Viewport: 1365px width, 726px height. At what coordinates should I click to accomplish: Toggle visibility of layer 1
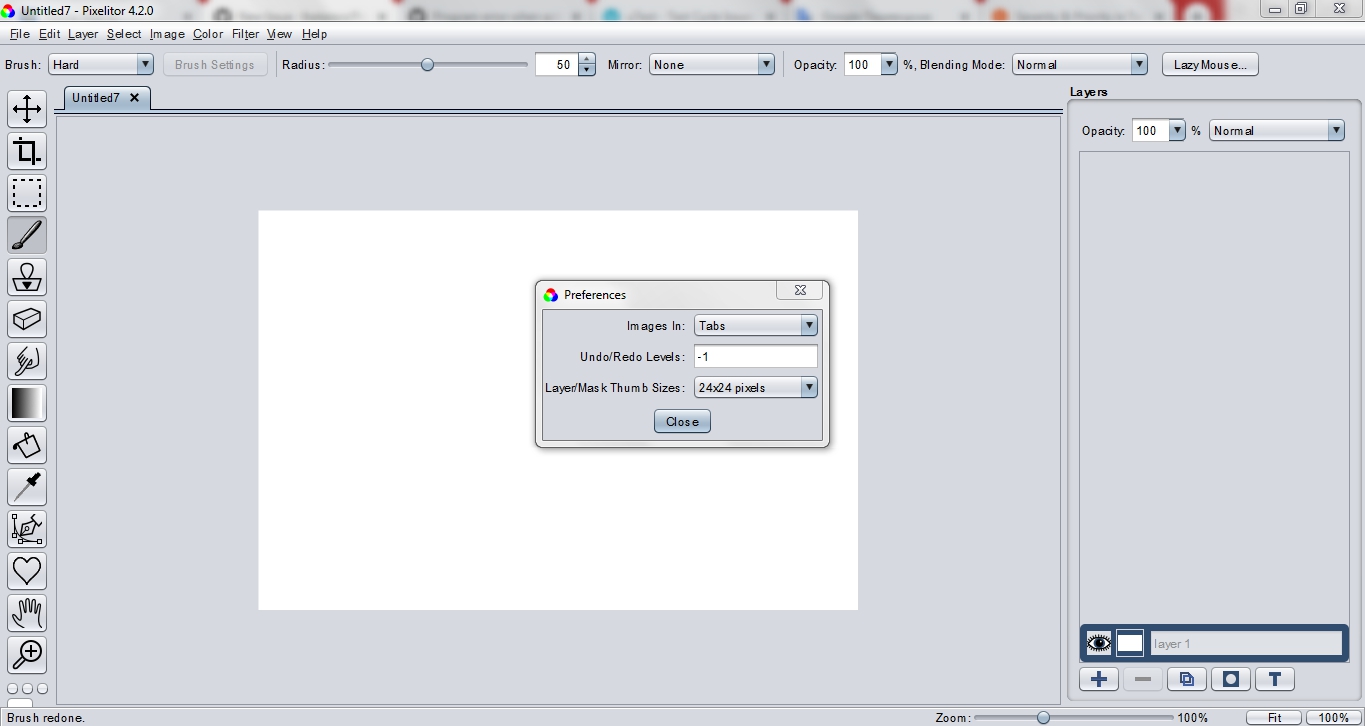tap(1099, 643)
